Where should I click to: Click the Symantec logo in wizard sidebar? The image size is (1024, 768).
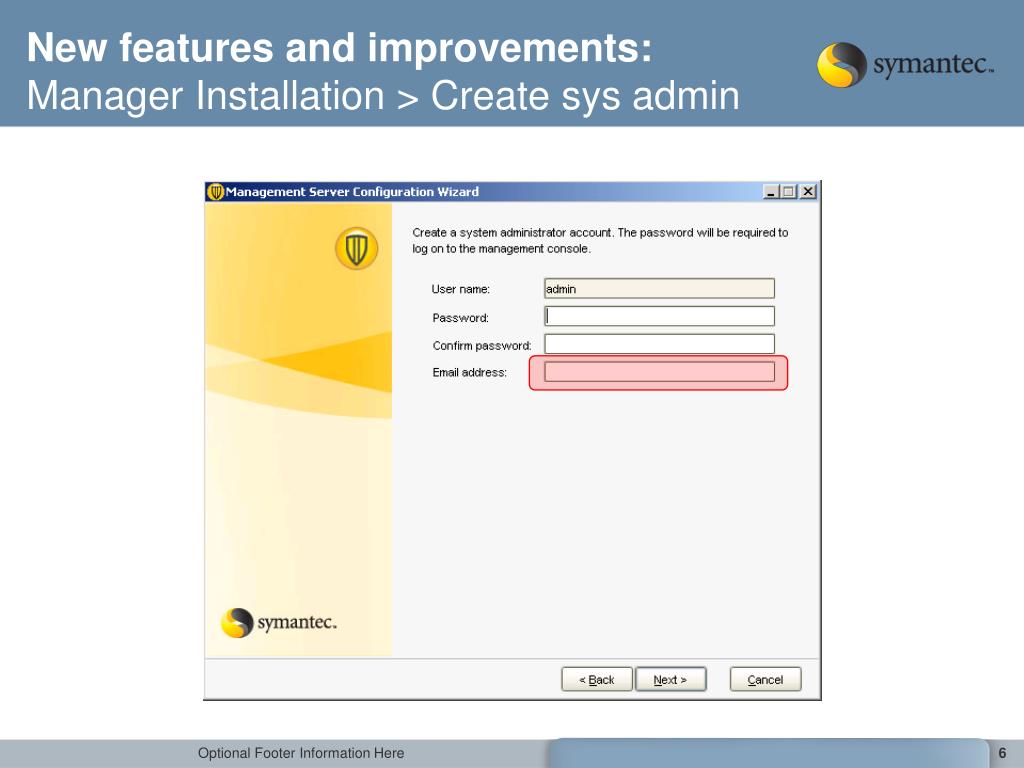click(279, 622)
